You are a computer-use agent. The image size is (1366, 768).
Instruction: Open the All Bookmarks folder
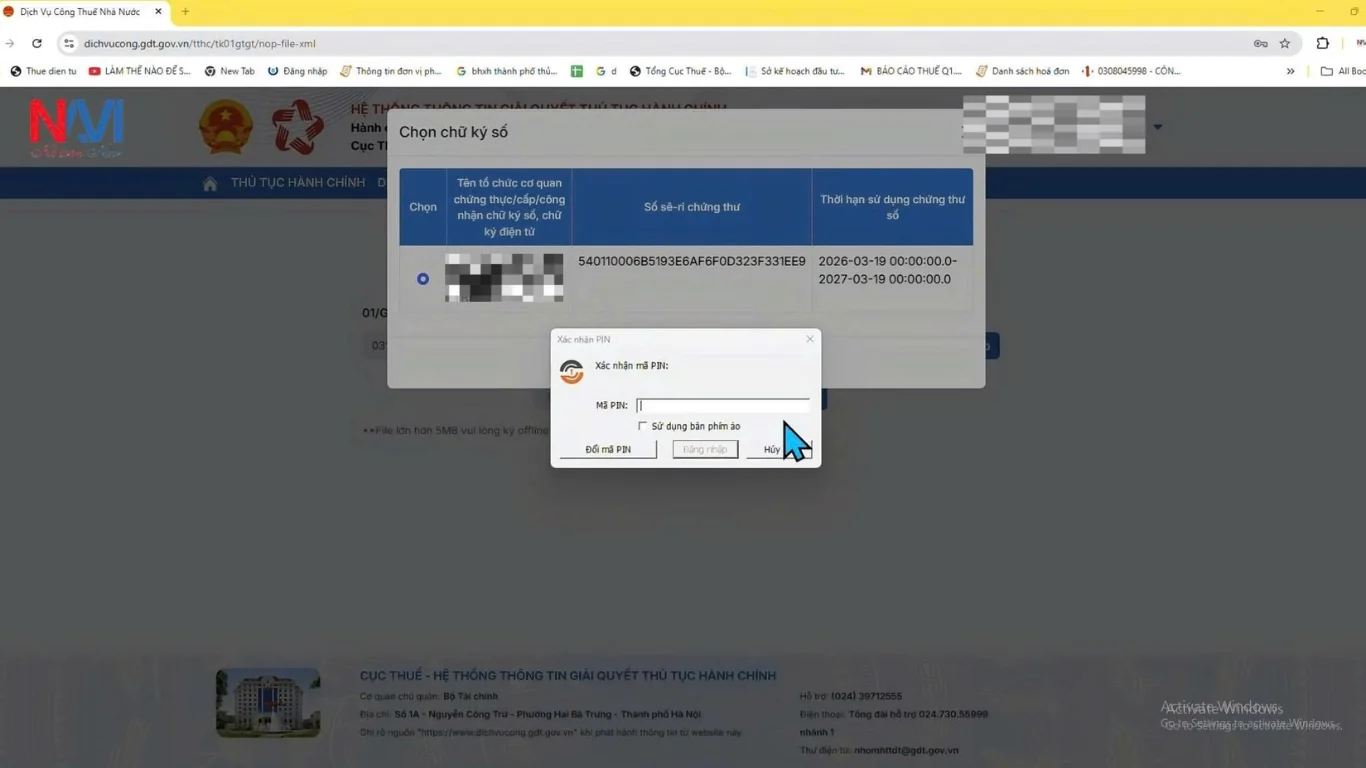1341,71
